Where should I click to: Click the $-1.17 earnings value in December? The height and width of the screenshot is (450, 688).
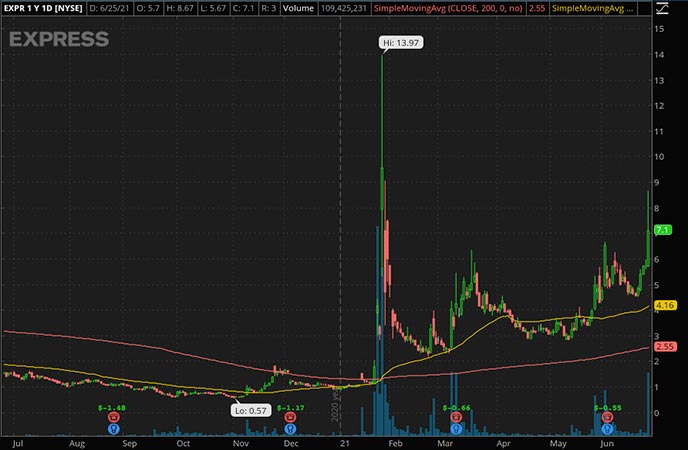click(x=290, y=408)
